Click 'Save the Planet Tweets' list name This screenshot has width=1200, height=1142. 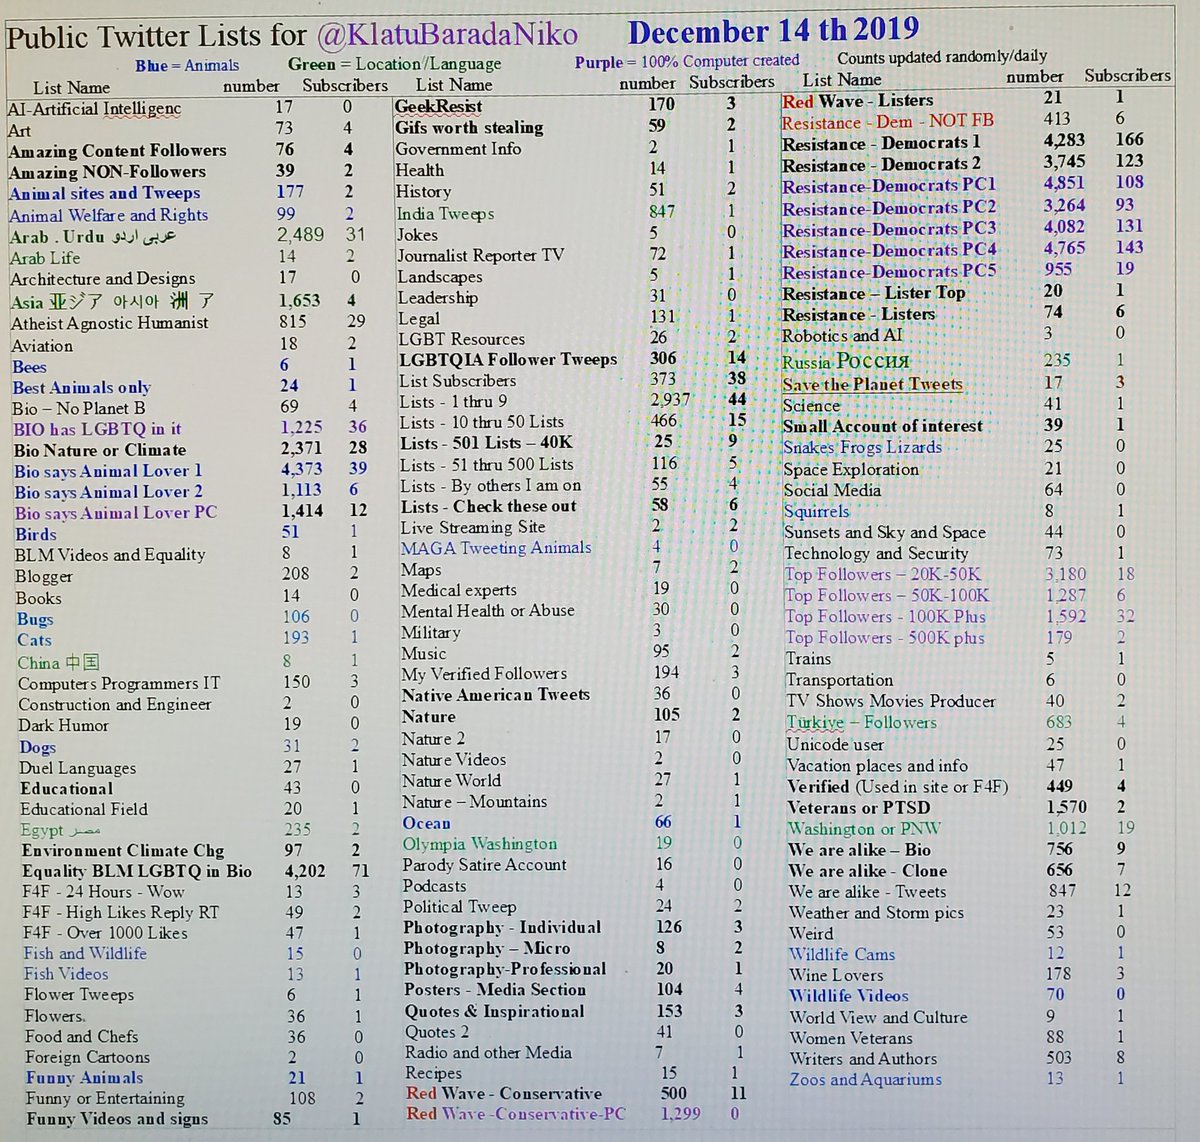pyautogui.click(x=873, y=384)
